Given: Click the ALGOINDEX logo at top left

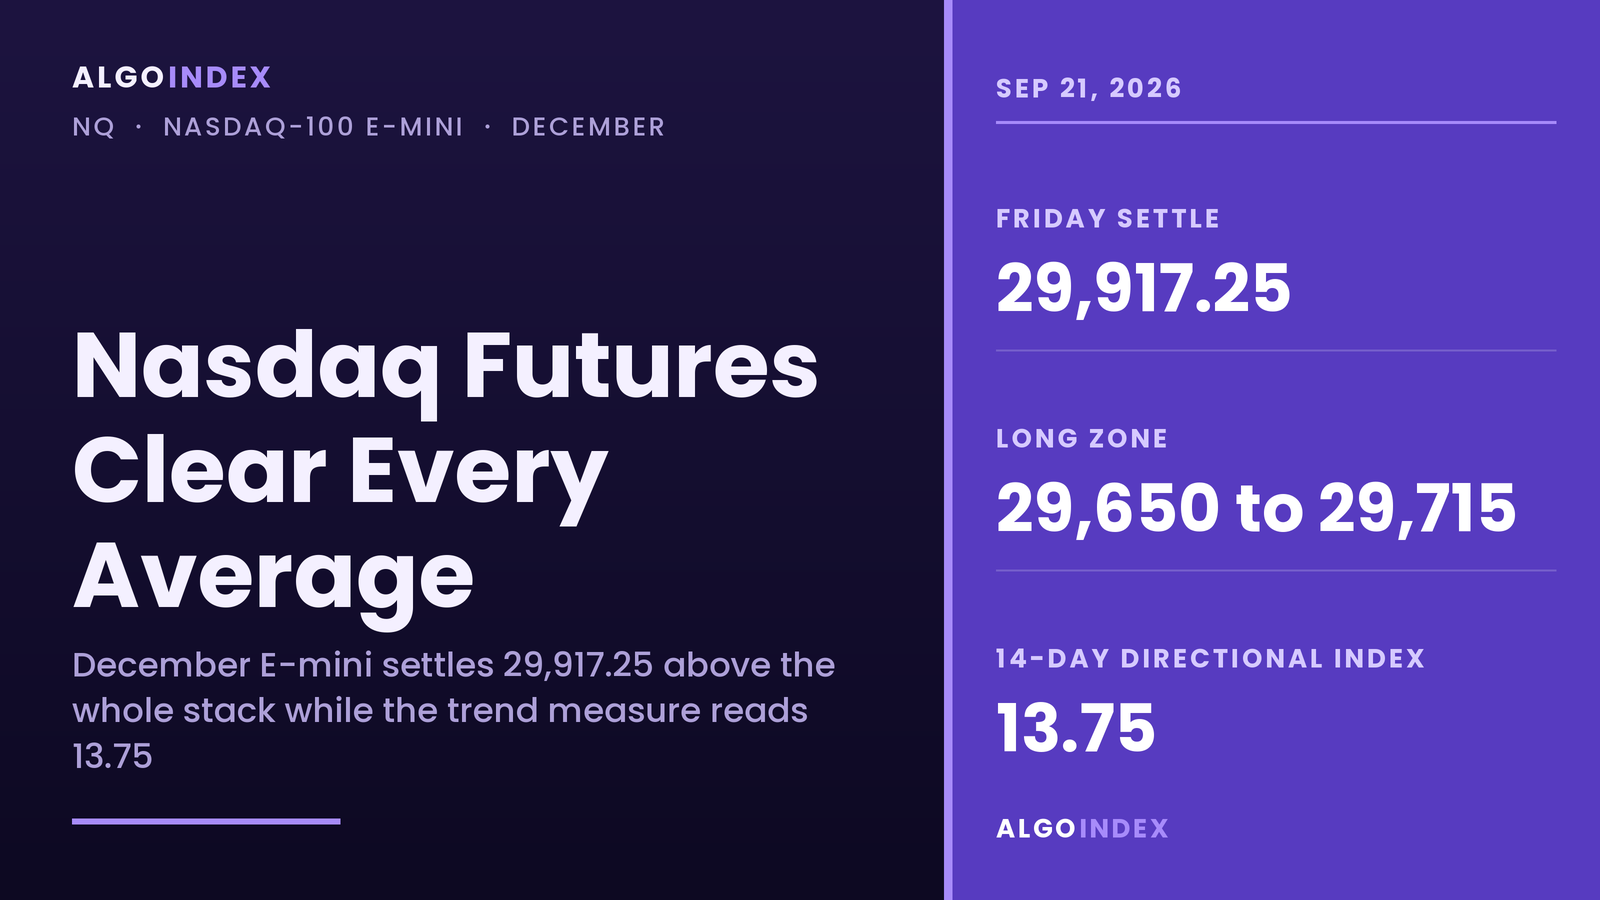Looking at the screenshot, I should 172,78.
